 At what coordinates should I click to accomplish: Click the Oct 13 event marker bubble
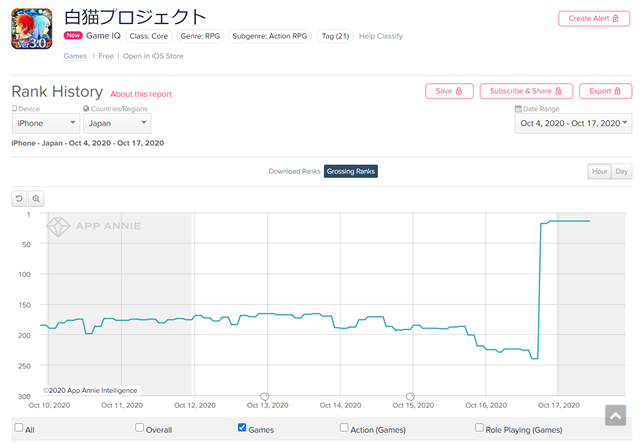pos(264,396)
